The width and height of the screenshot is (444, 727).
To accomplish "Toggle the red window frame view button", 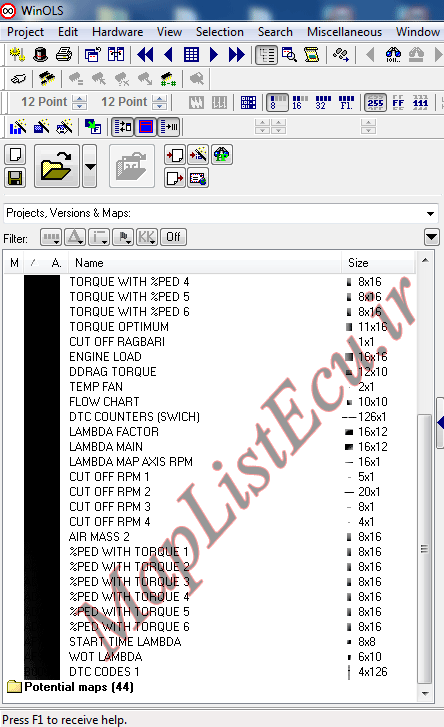I will coord(146,127).
